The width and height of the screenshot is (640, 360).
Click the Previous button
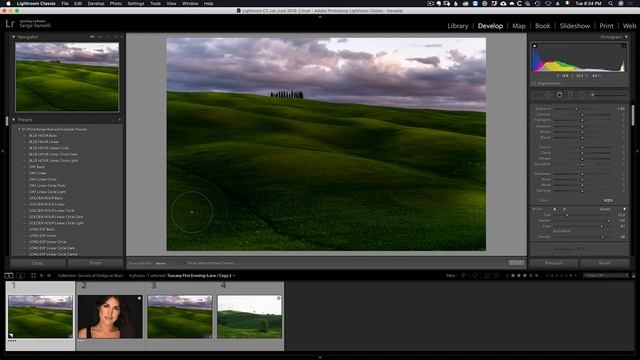click(x=554, y=263)
